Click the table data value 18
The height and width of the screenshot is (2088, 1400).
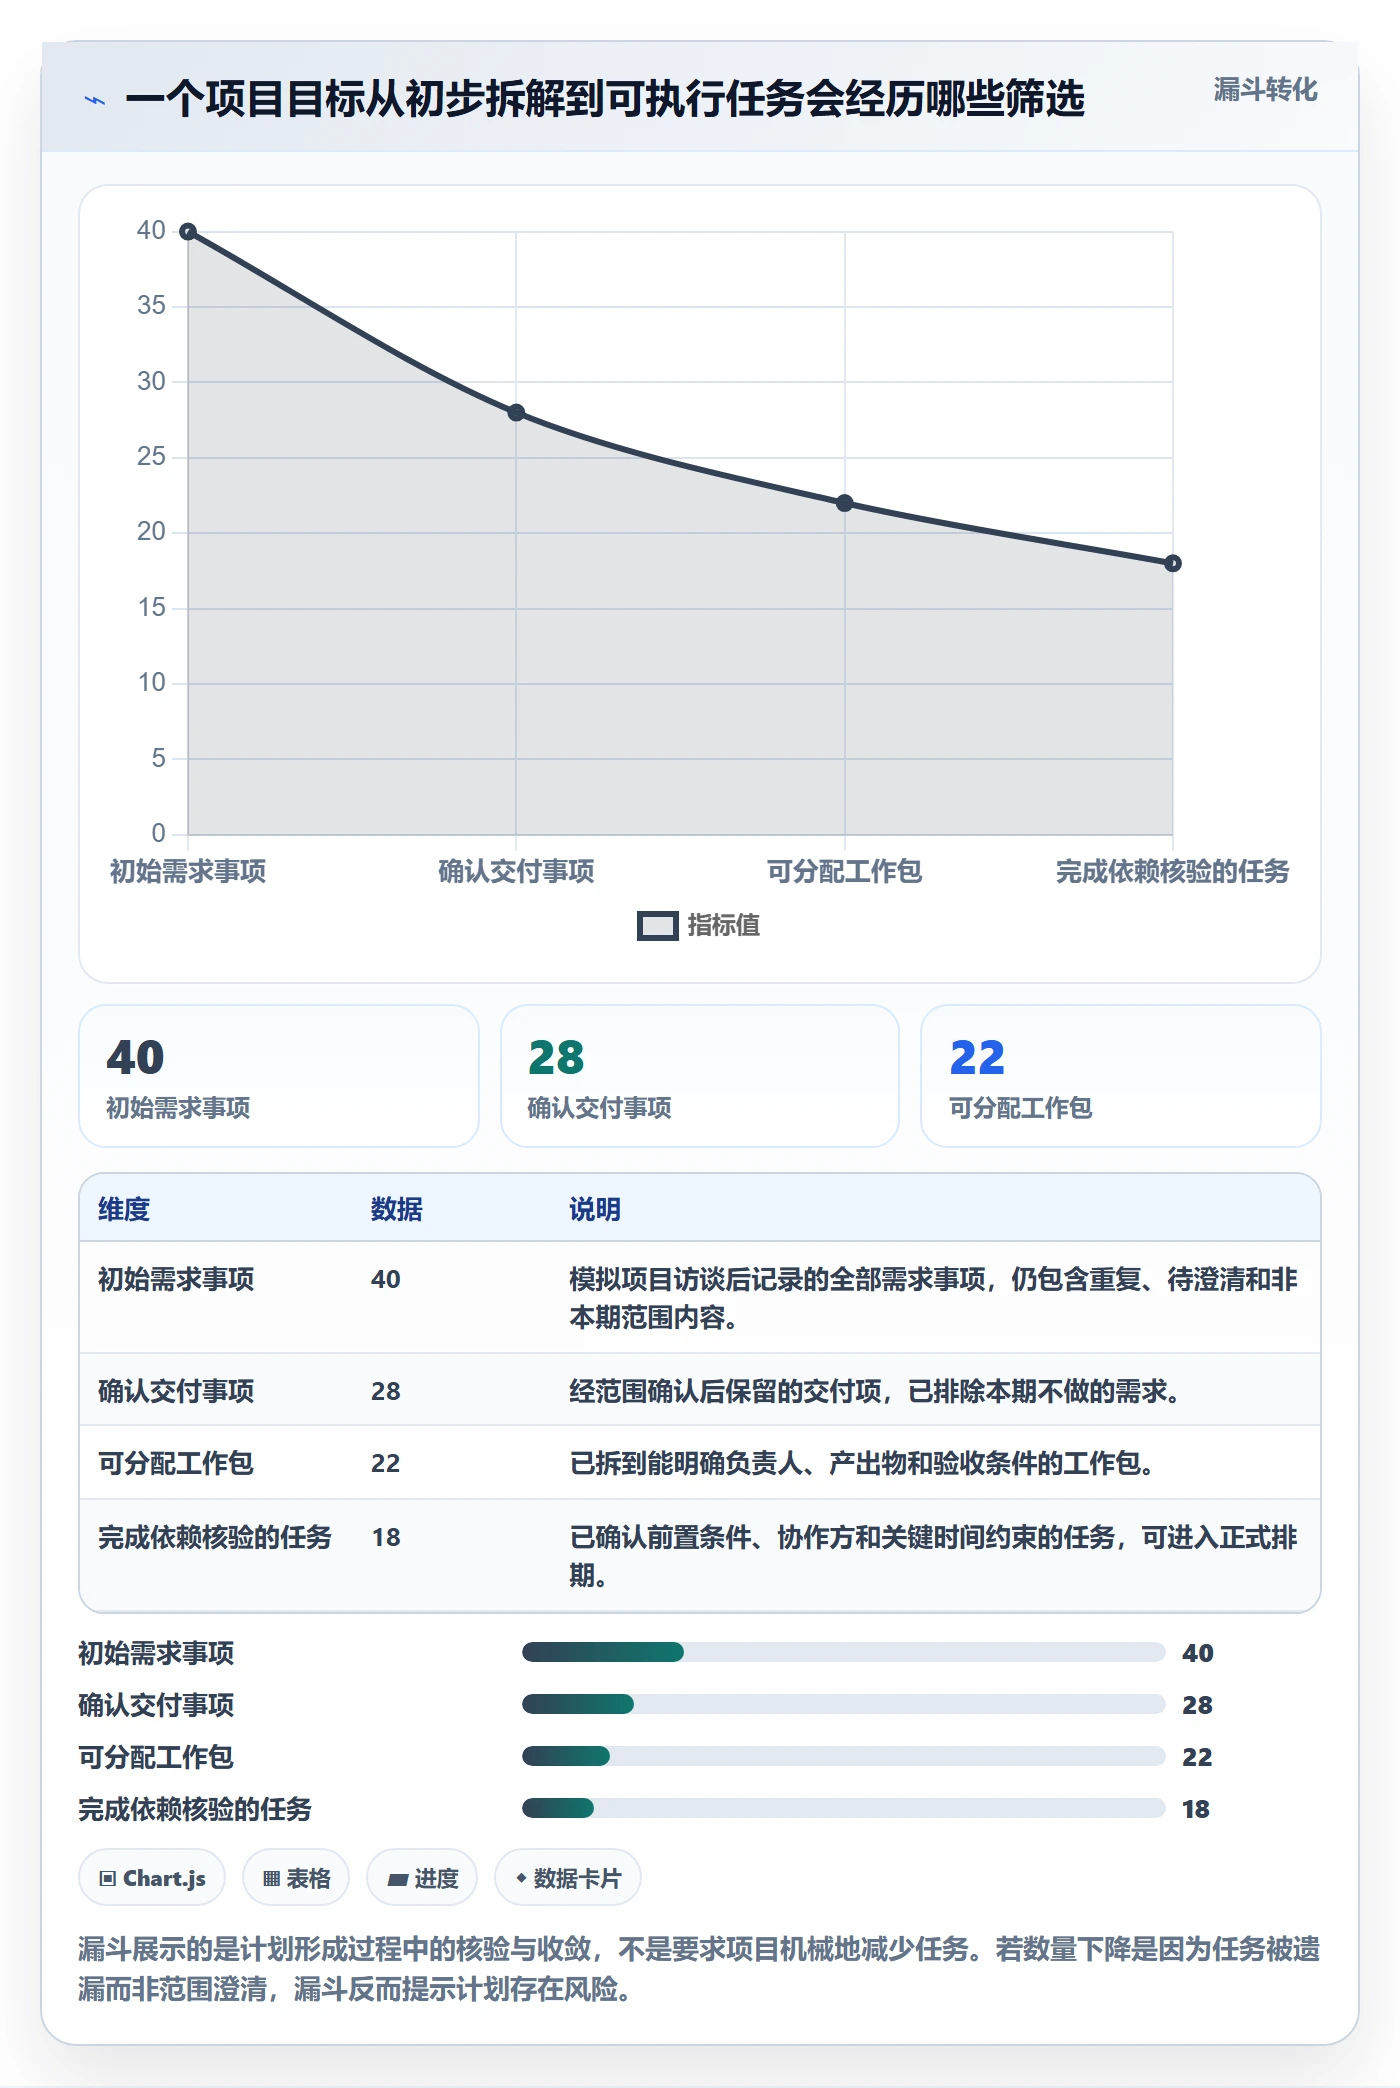(386, 1537)
